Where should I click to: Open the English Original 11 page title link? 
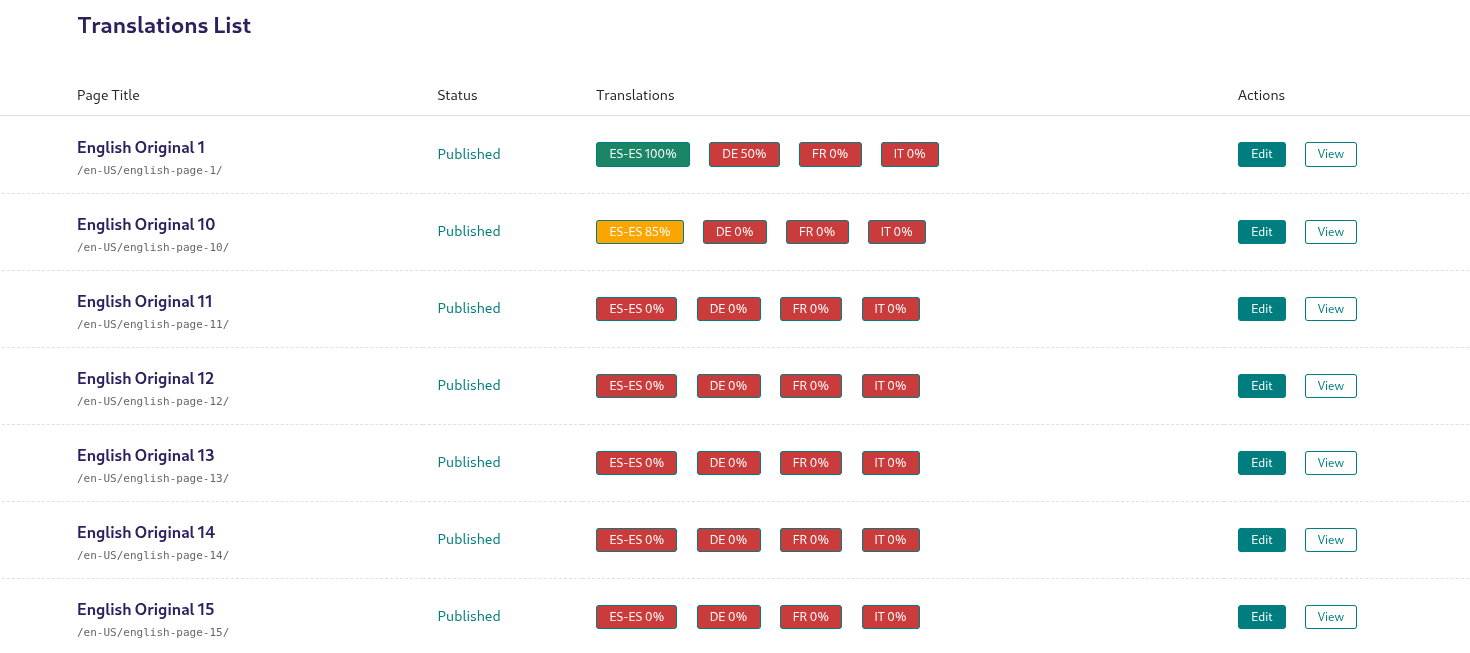(x=145, y=301)
